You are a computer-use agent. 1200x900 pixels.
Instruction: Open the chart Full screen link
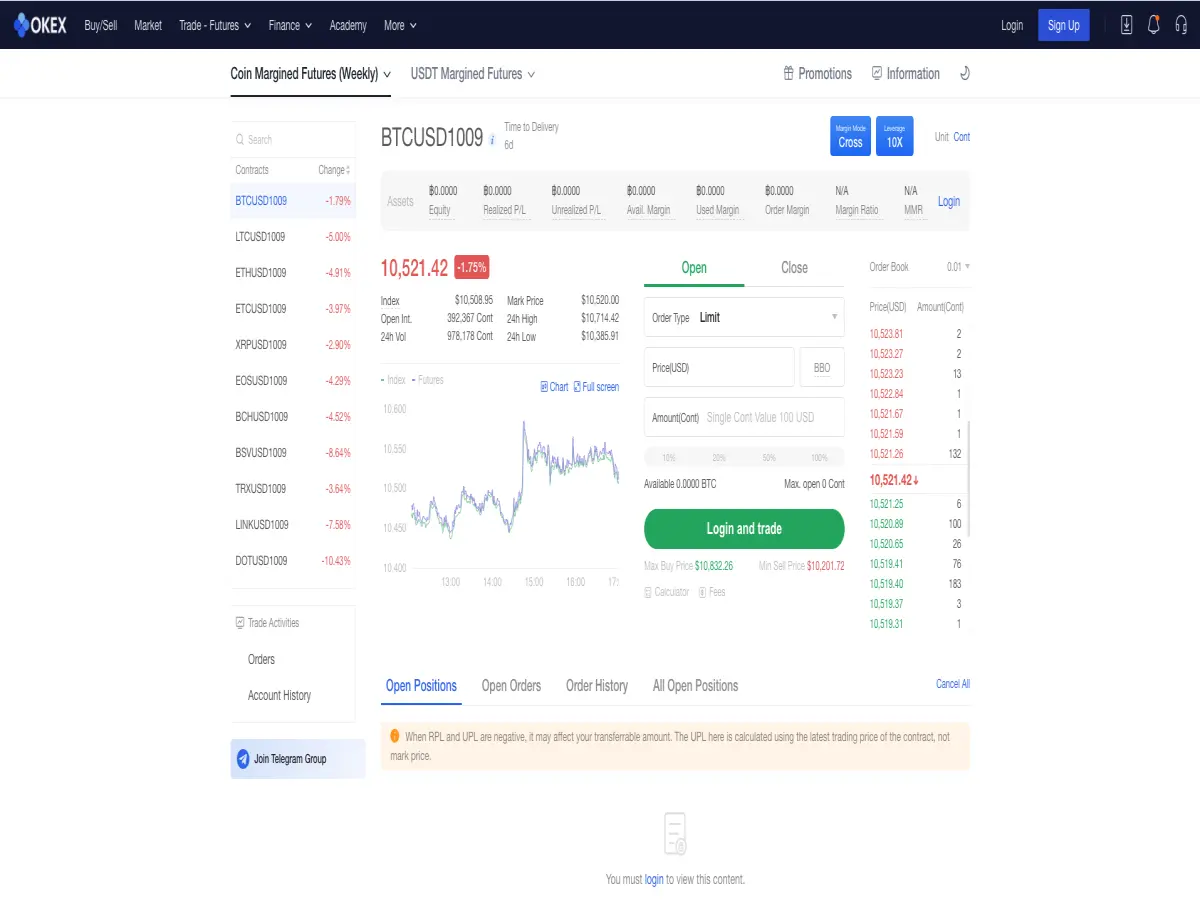tap(596, 387)
